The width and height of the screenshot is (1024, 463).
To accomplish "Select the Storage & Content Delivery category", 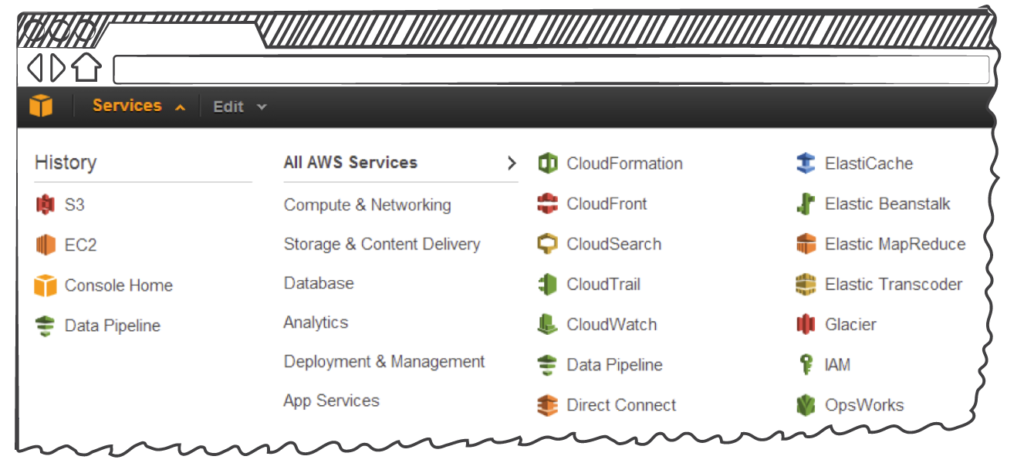I will pos(382,244).
